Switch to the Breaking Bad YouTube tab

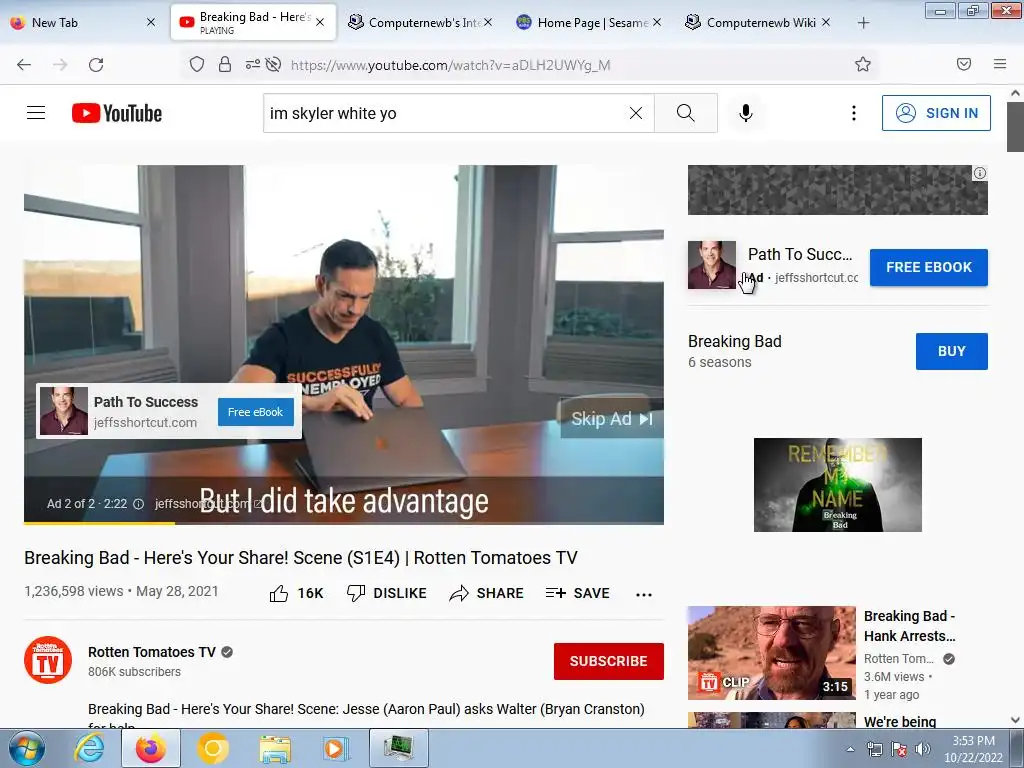(x=253, y=22)
